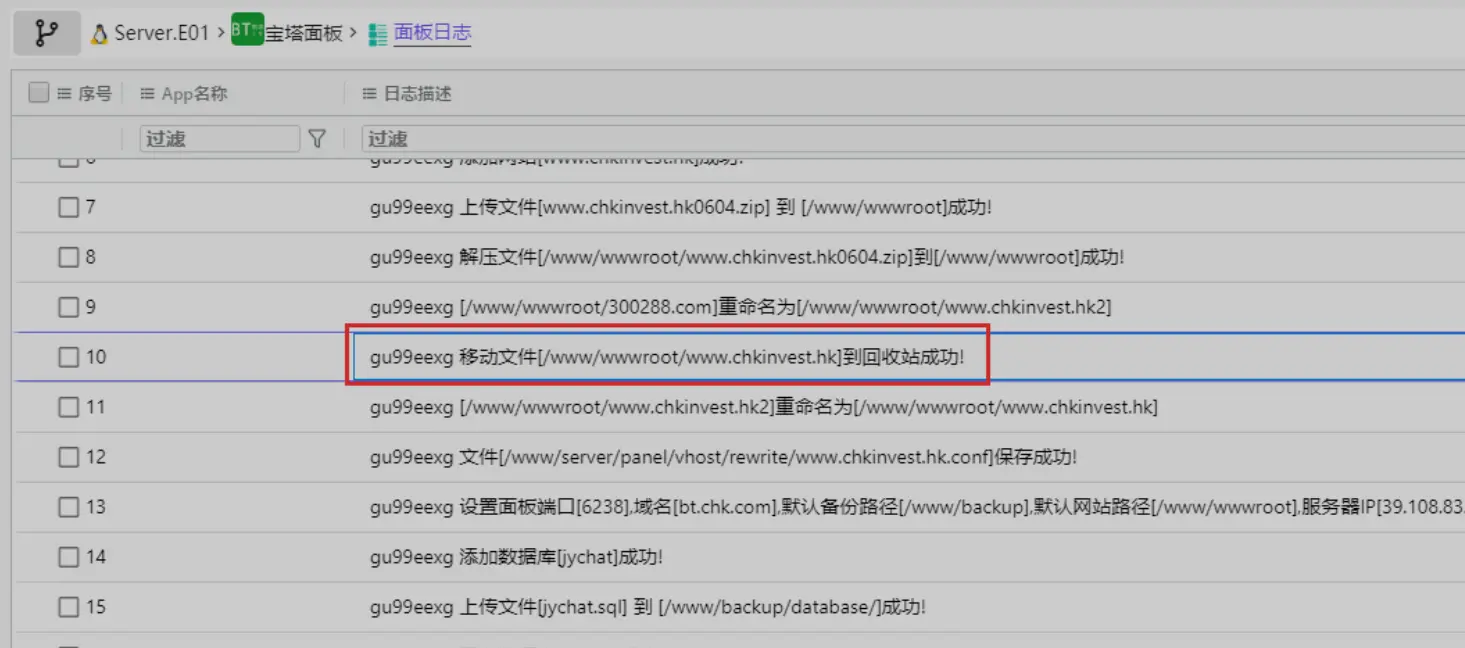Toggle the select-all checkbox in header
Screen dimensions: 1465x648
39,92
